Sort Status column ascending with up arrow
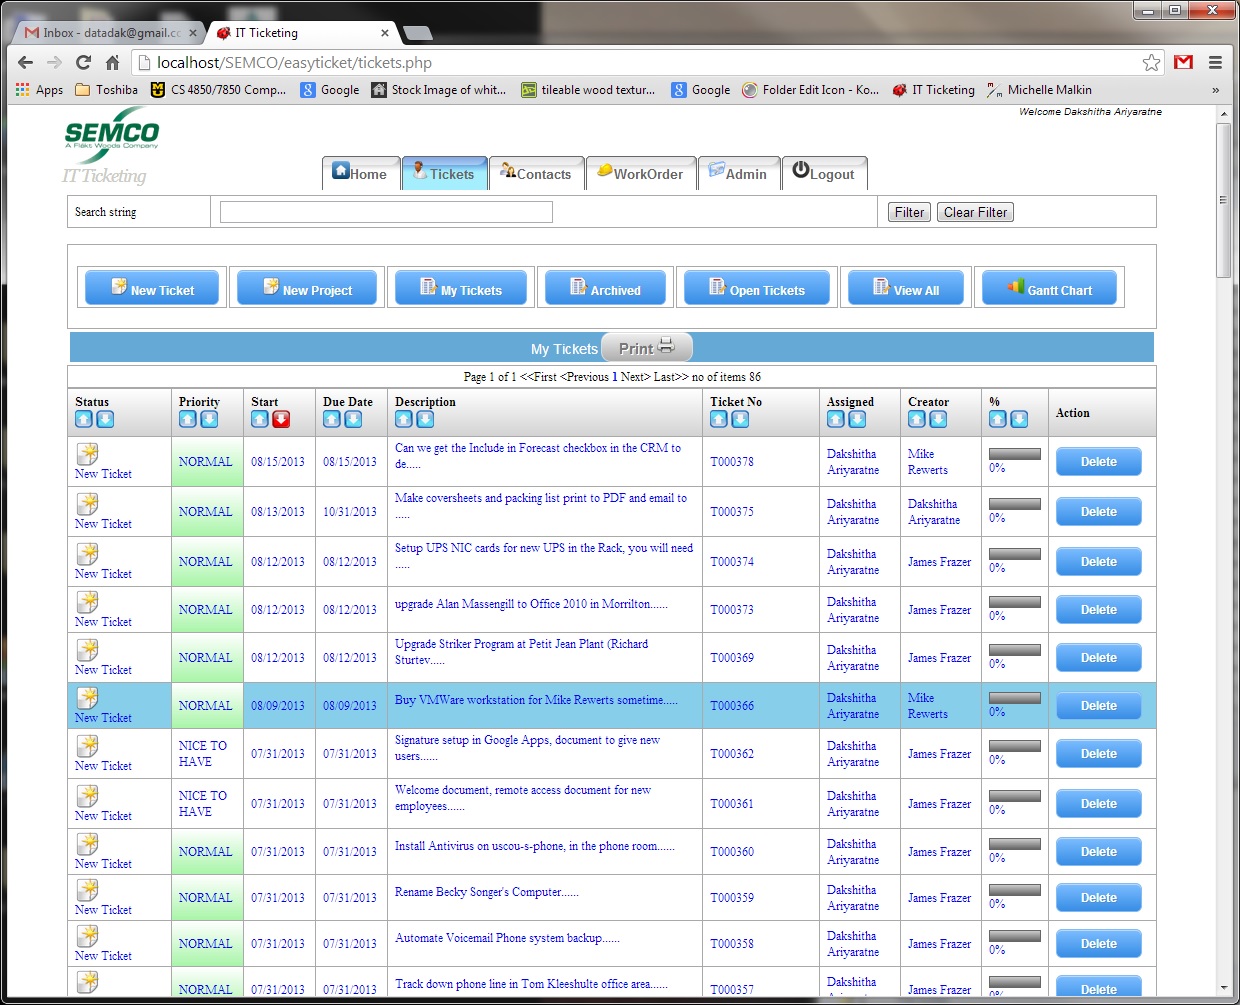The image size is (1240, 1005). (84, 420)
